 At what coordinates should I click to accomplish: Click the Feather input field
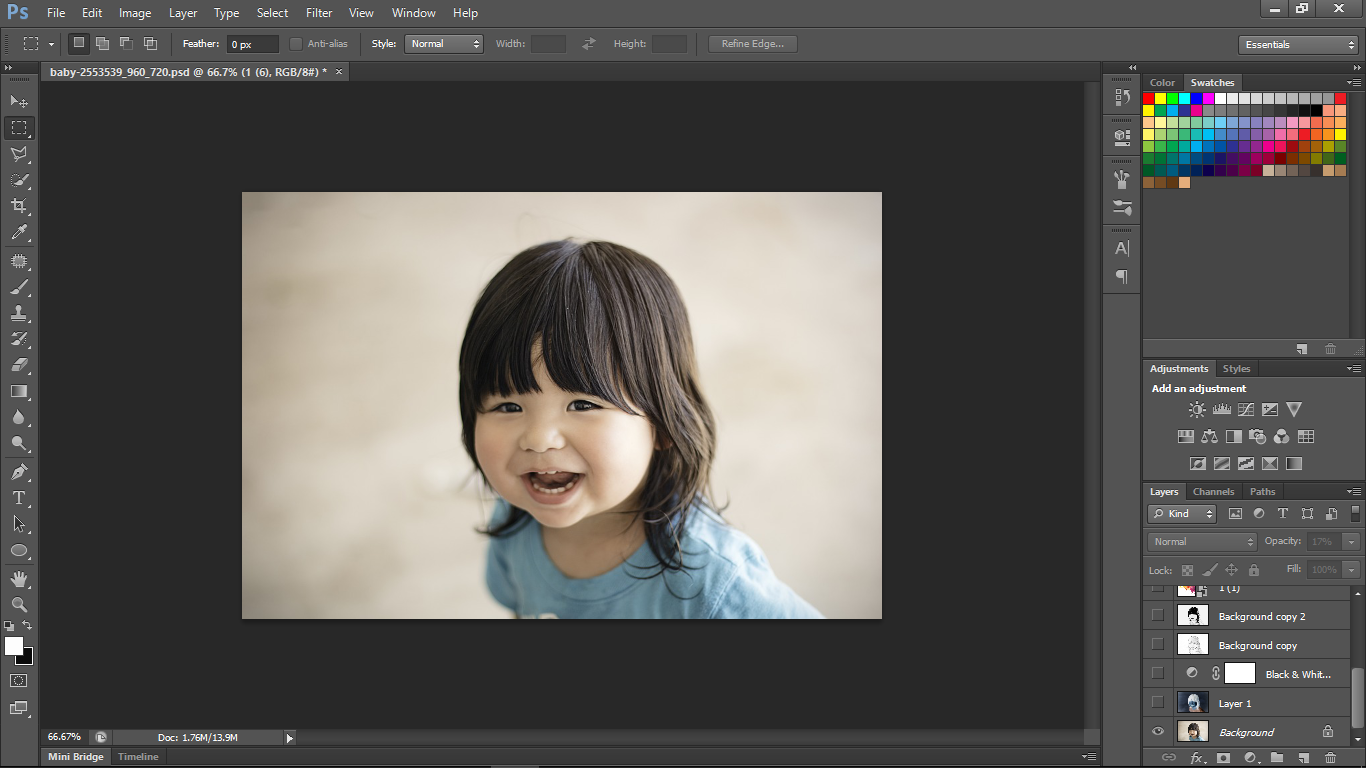(253, 44)
